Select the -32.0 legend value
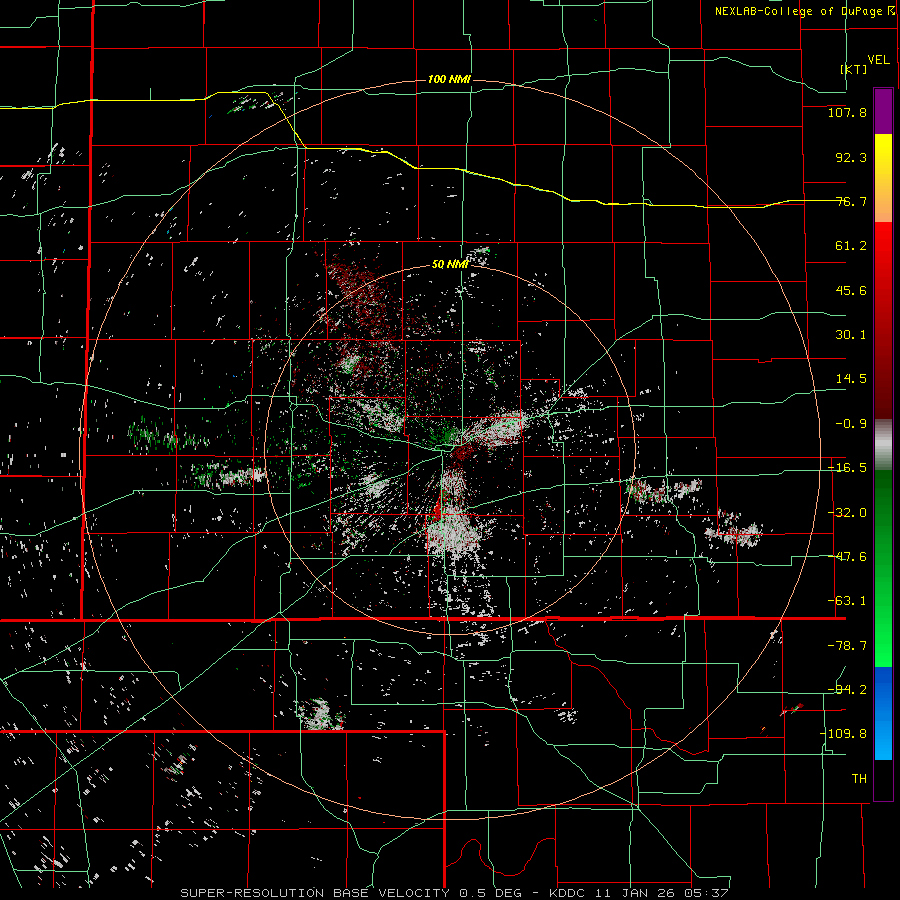This screenshot has height=900, width=900. [847, 513]
